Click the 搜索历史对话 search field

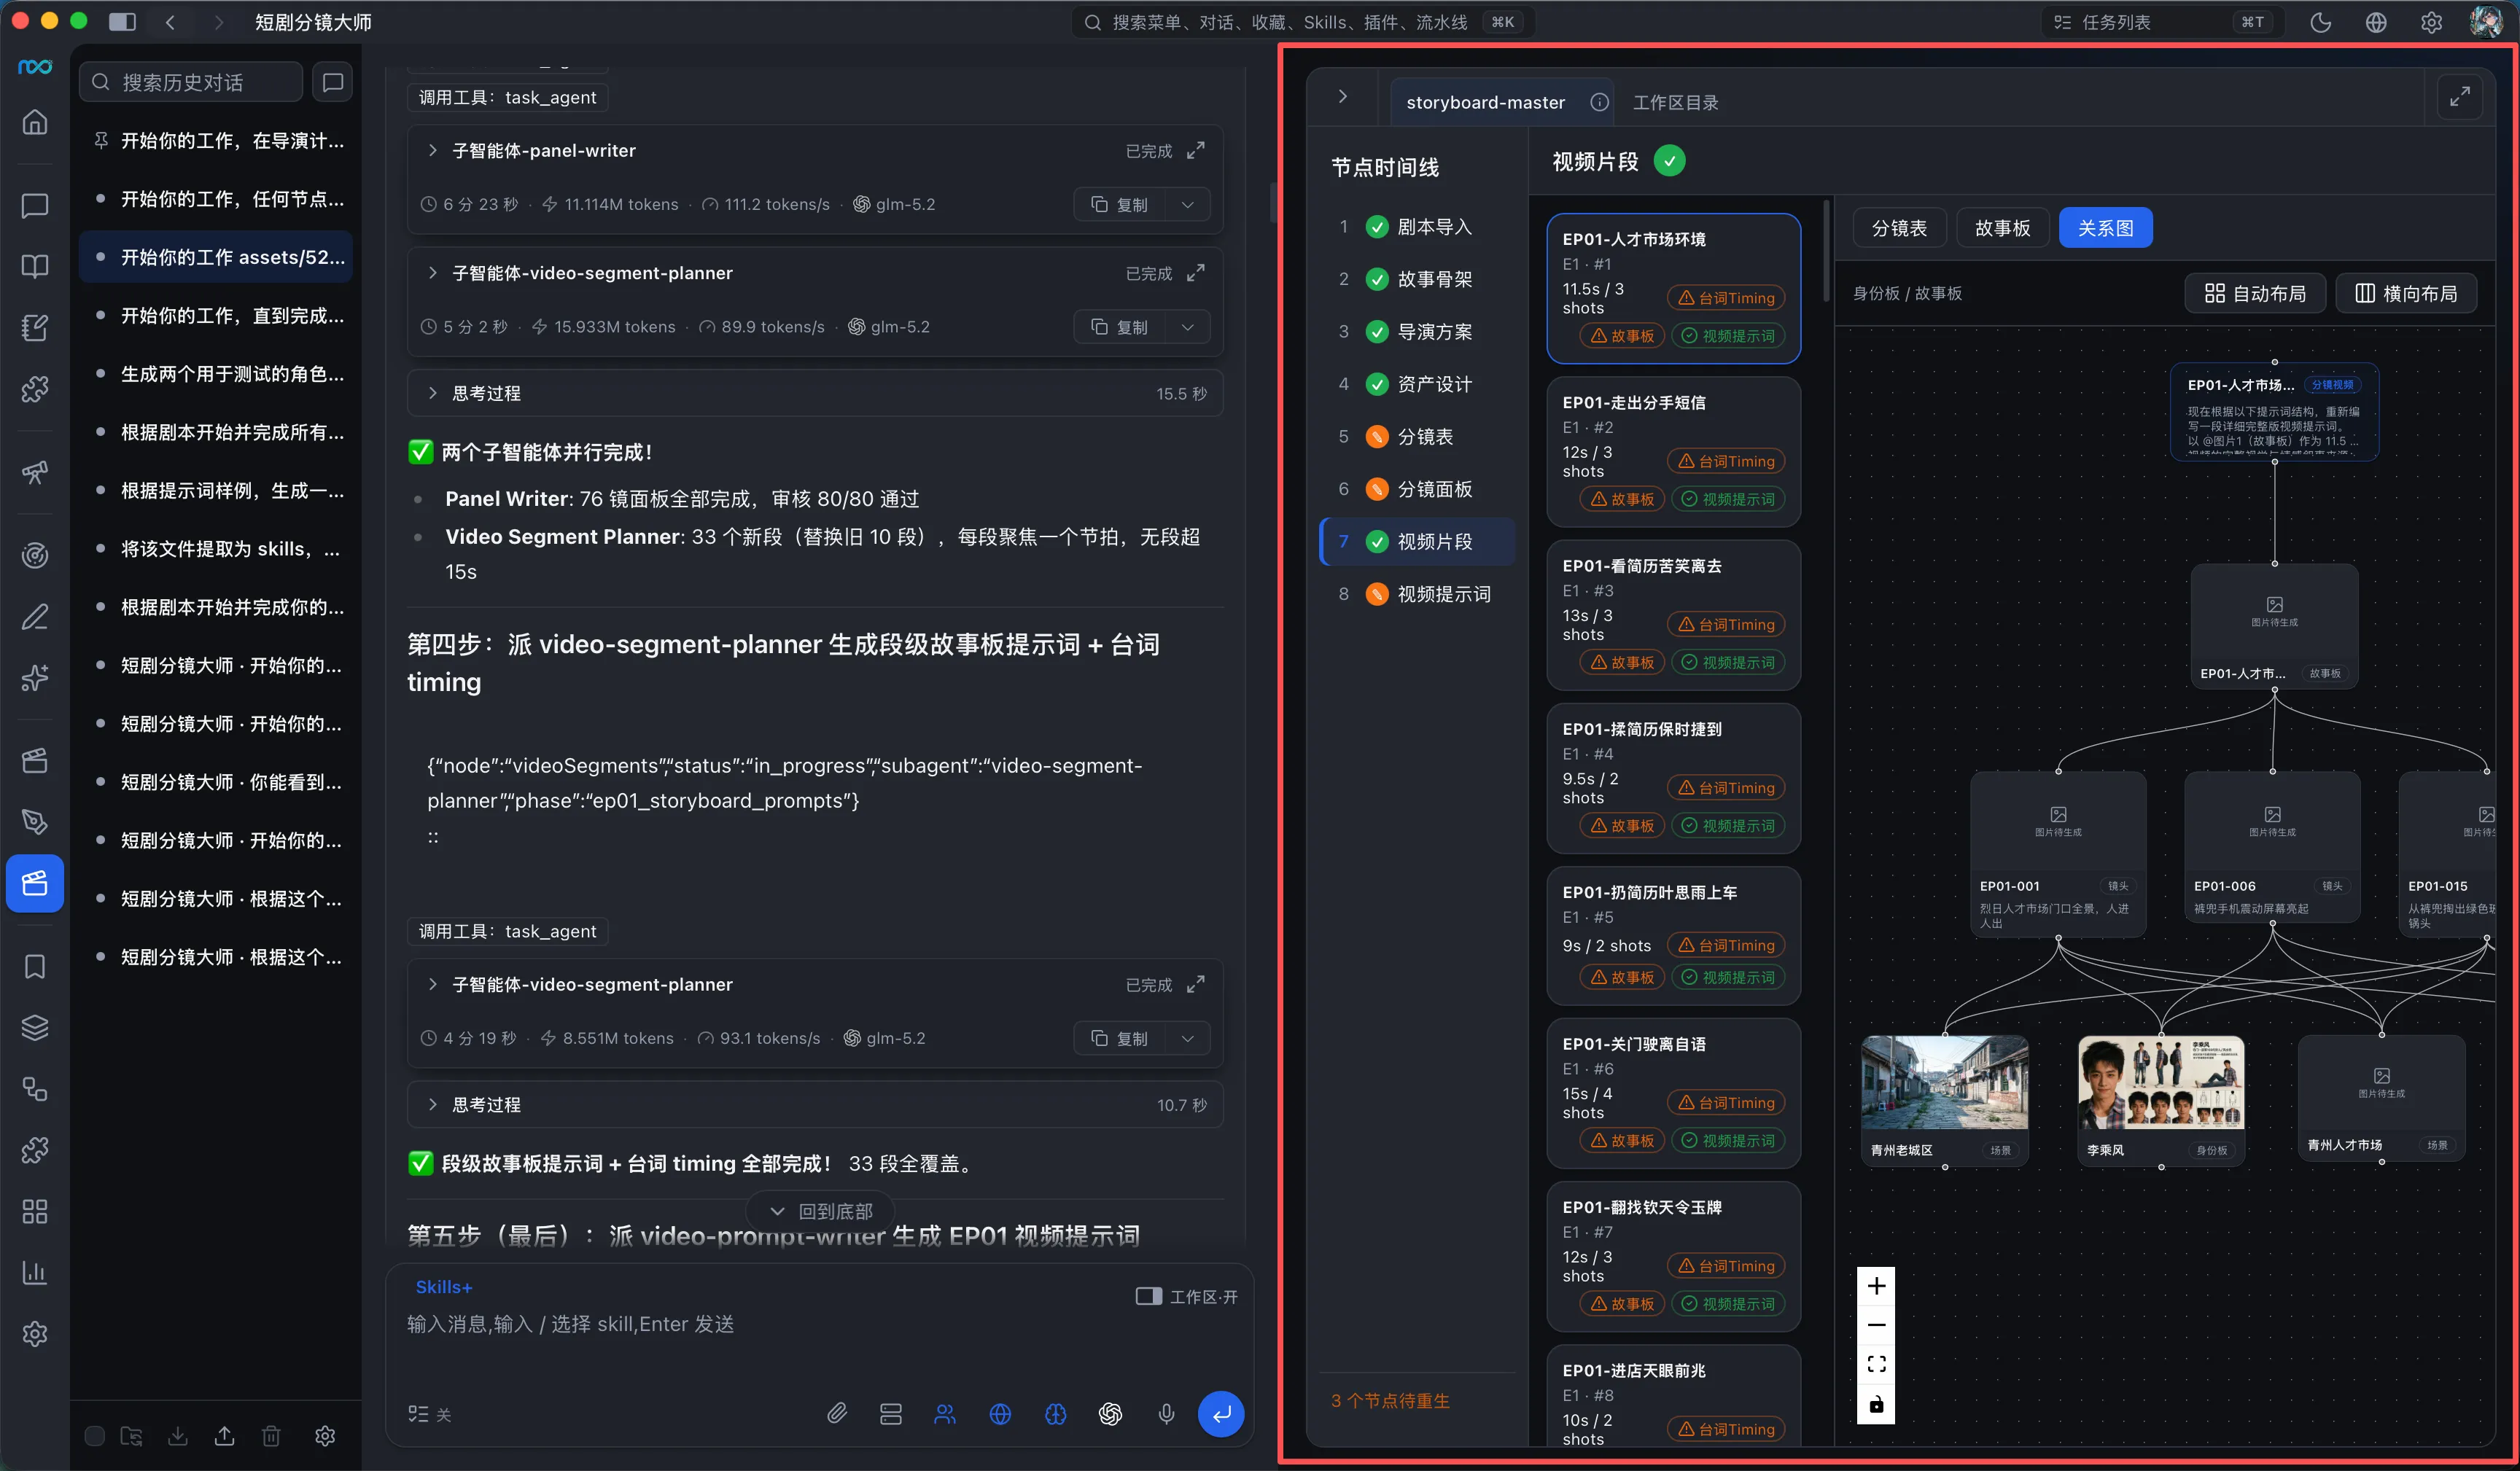coord(191,82)
